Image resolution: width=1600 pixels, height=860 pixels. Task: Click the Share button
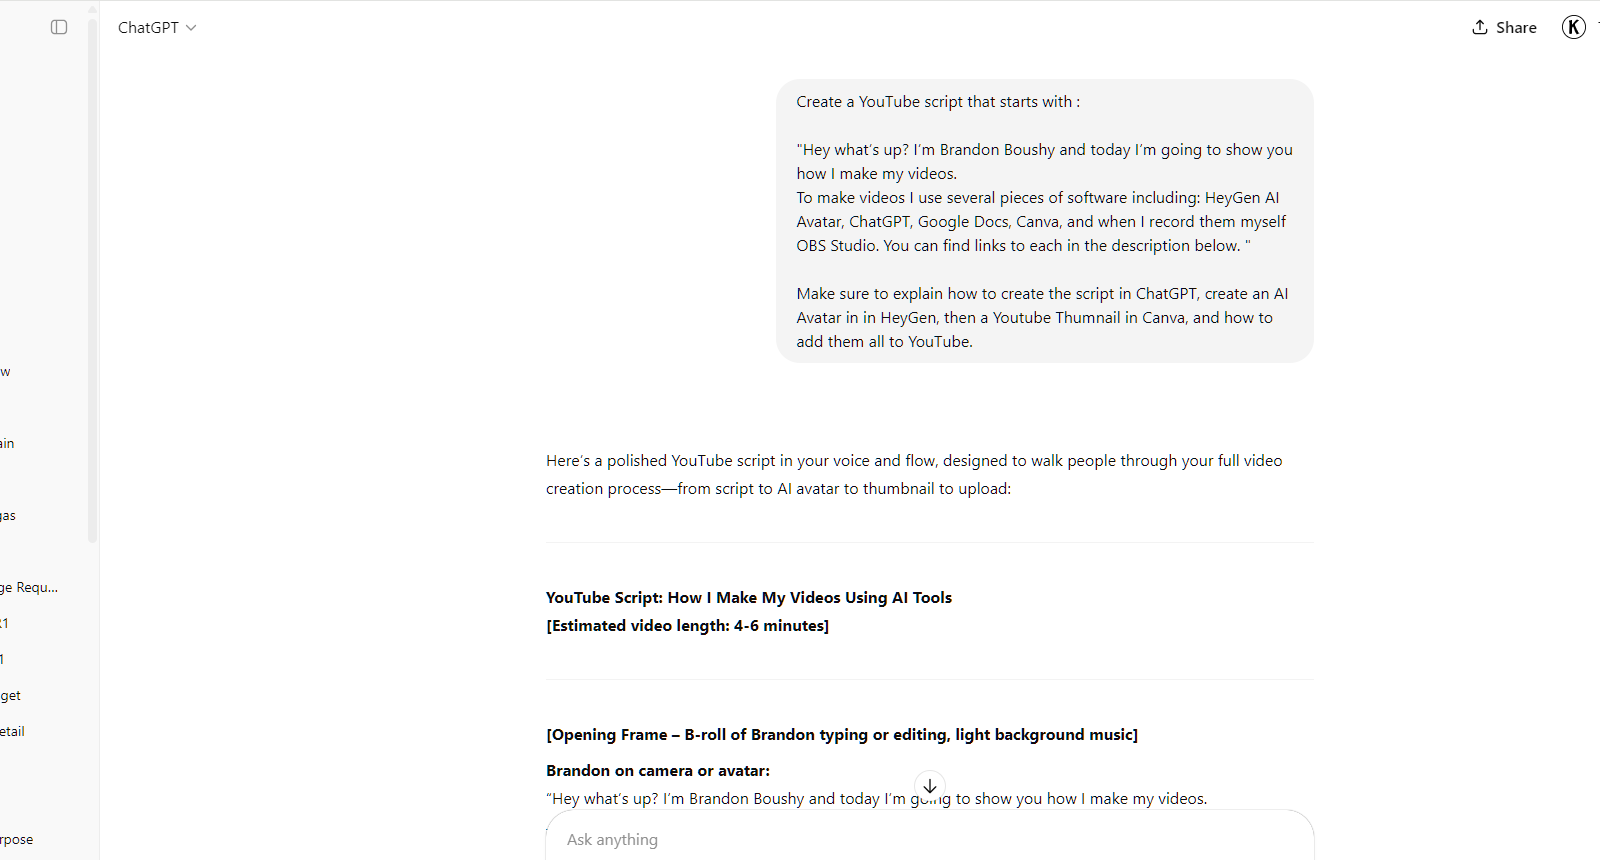pyautogui.click(x=1504, y=28)
